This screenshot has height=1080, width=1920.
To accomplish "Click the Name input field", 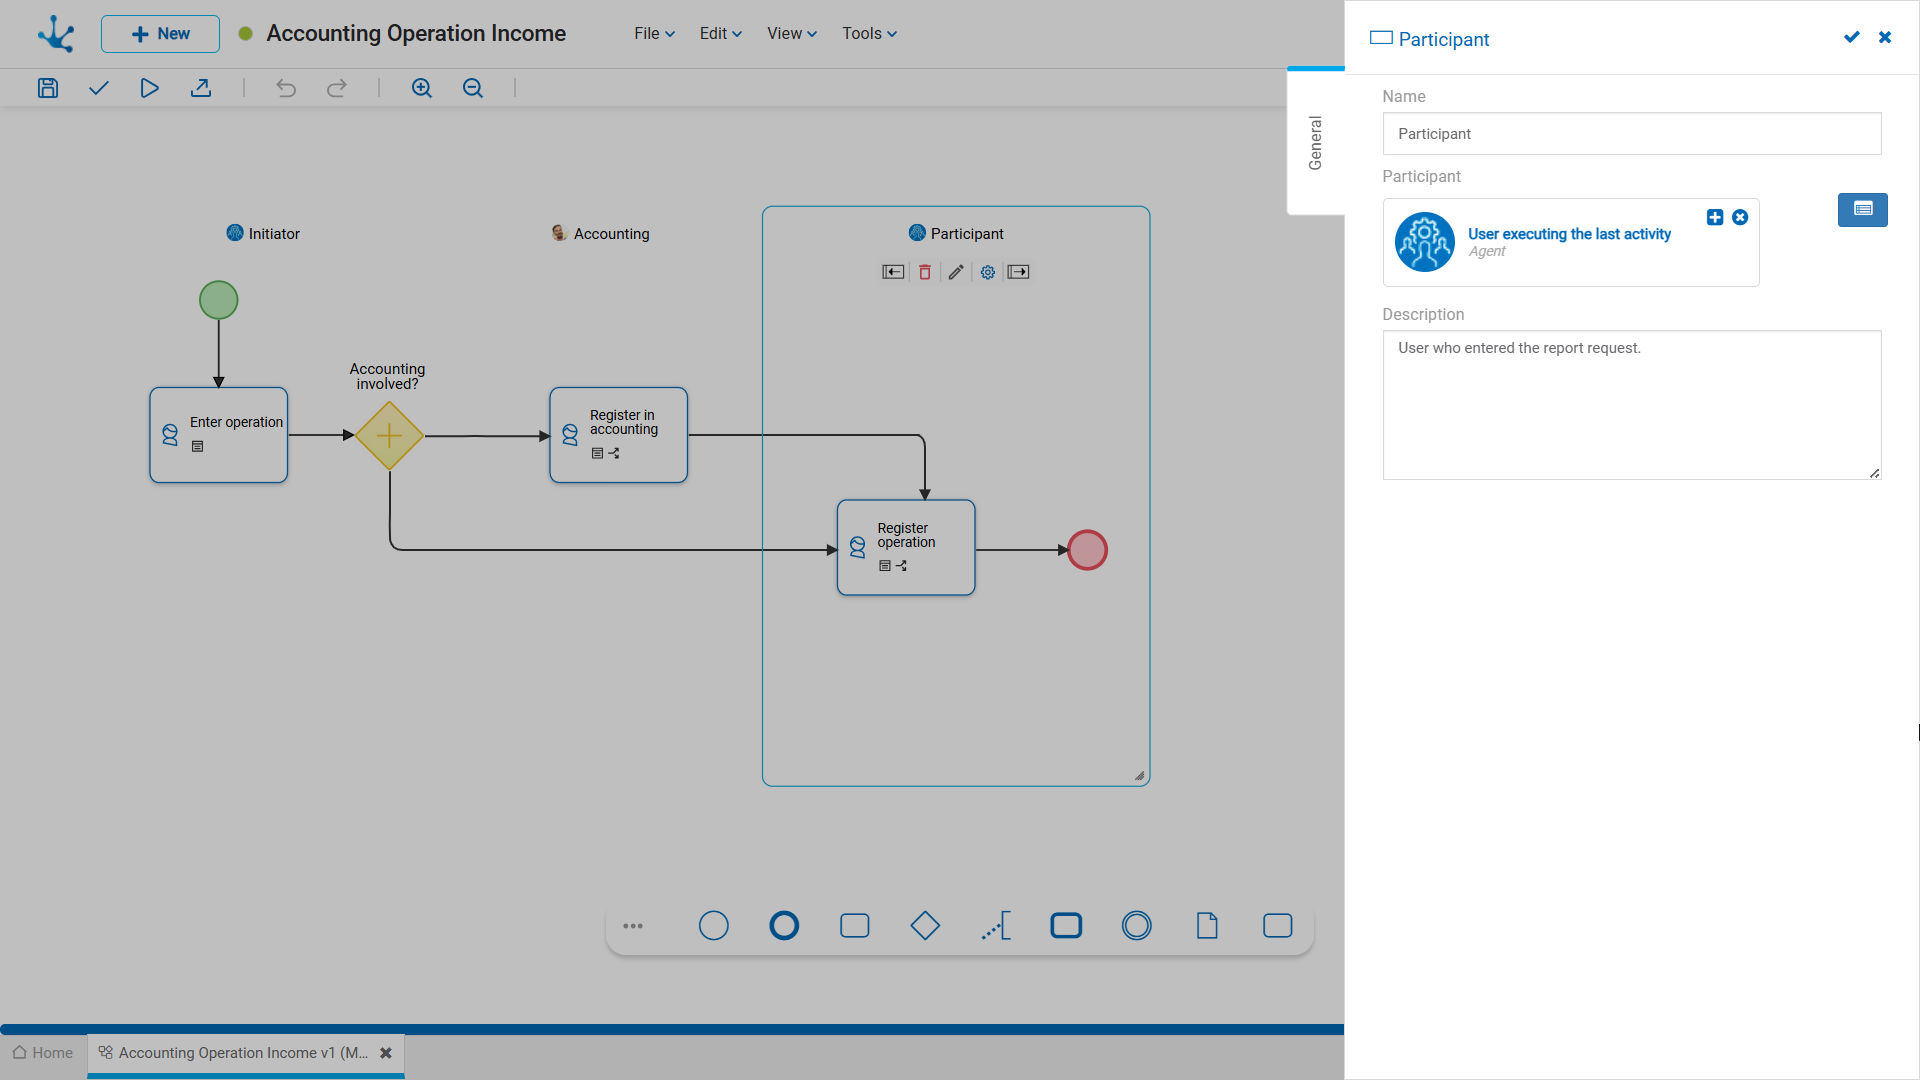I will (x=1632, y=134).
